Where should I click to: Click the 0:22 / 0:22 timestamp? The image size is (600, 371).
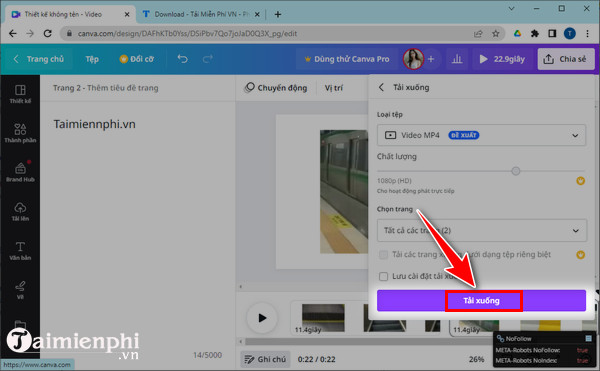tap(316, 359)
